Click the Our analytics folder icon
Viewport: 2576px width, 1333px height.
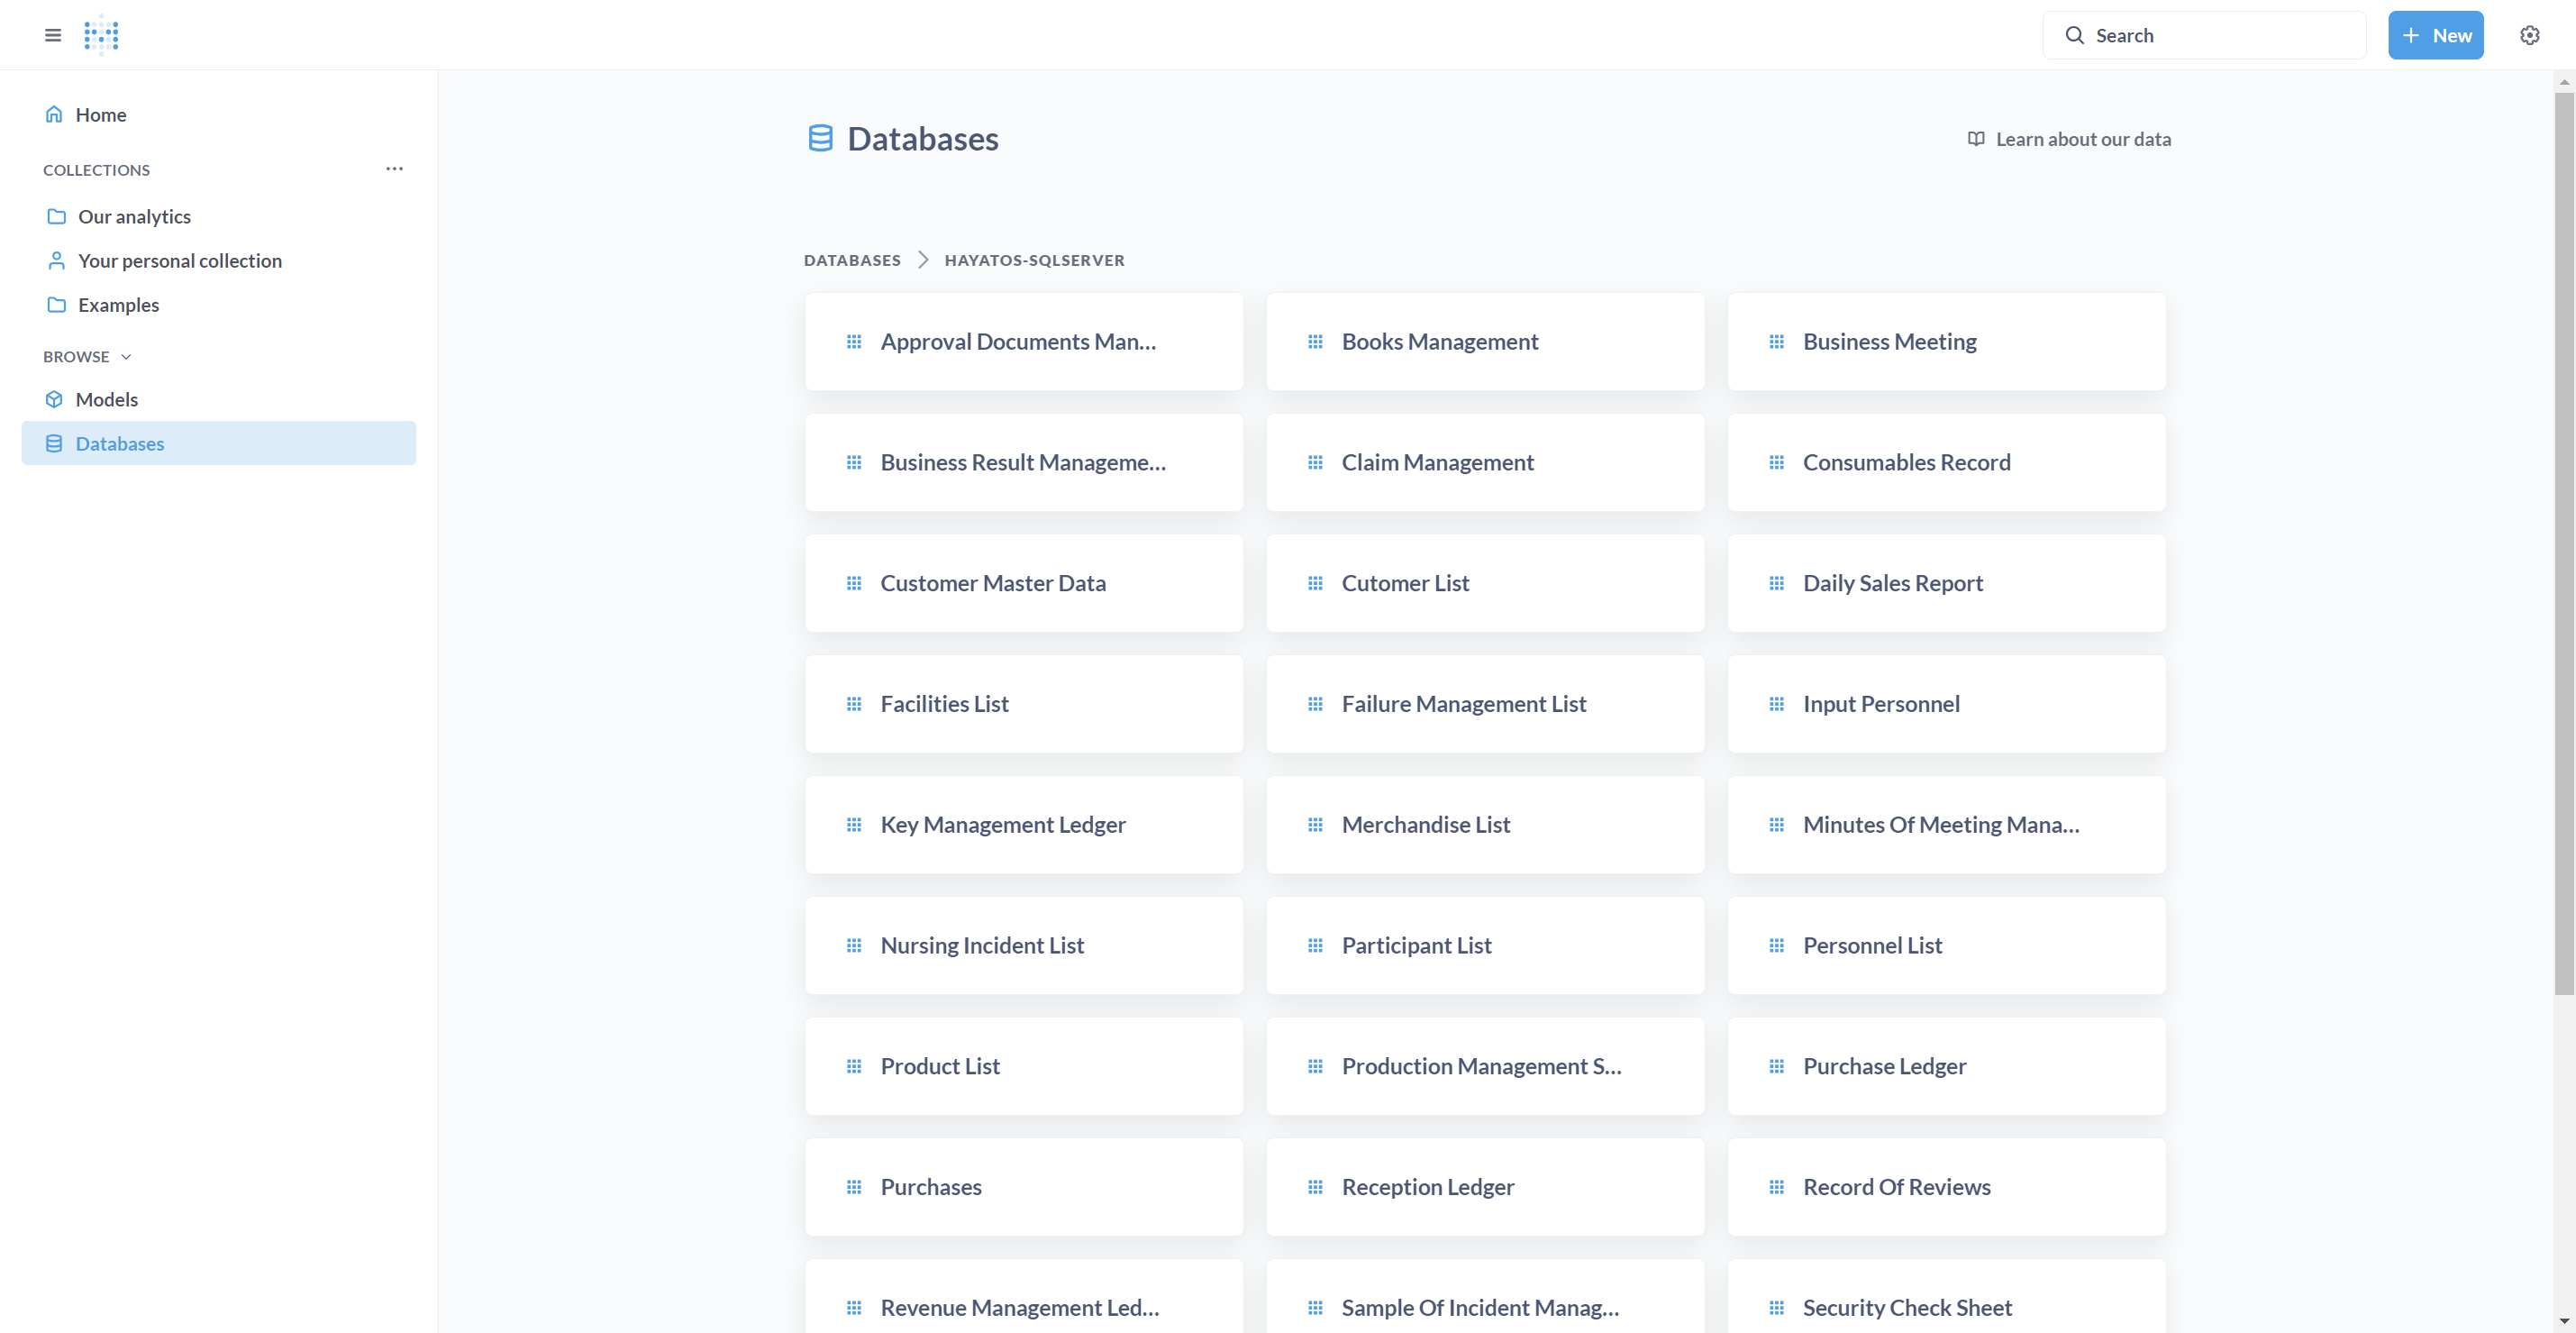tap(57, 216)
